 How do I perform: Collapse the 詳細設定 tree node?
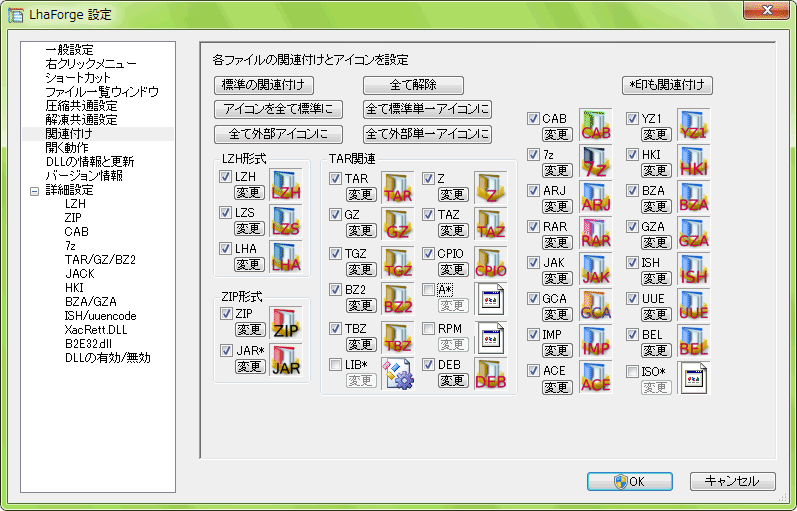(35, 192)
